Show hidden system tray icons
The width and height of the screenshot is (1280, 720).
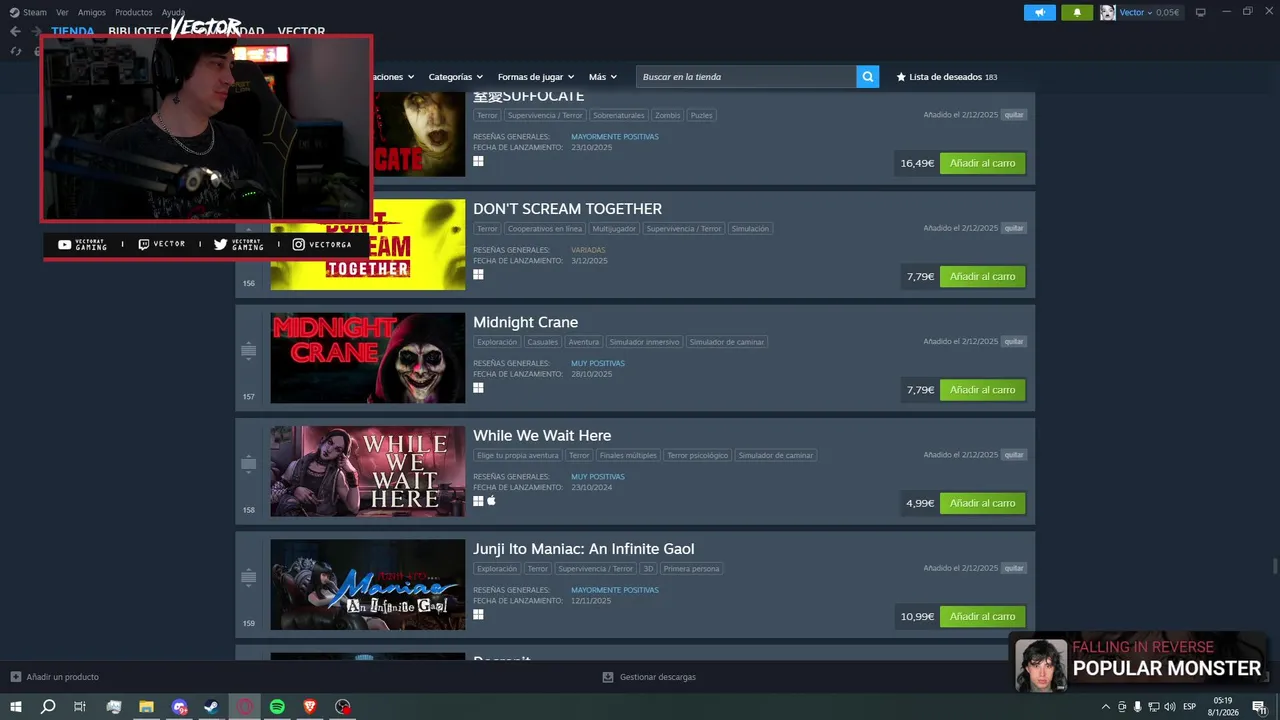click(1105, 707)
